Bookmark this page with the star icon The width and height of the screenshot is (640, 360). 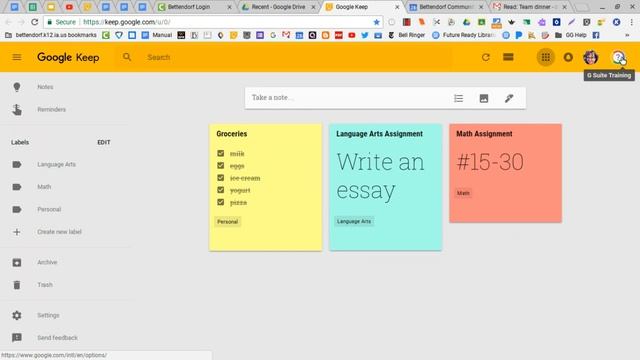pos(376,22)
